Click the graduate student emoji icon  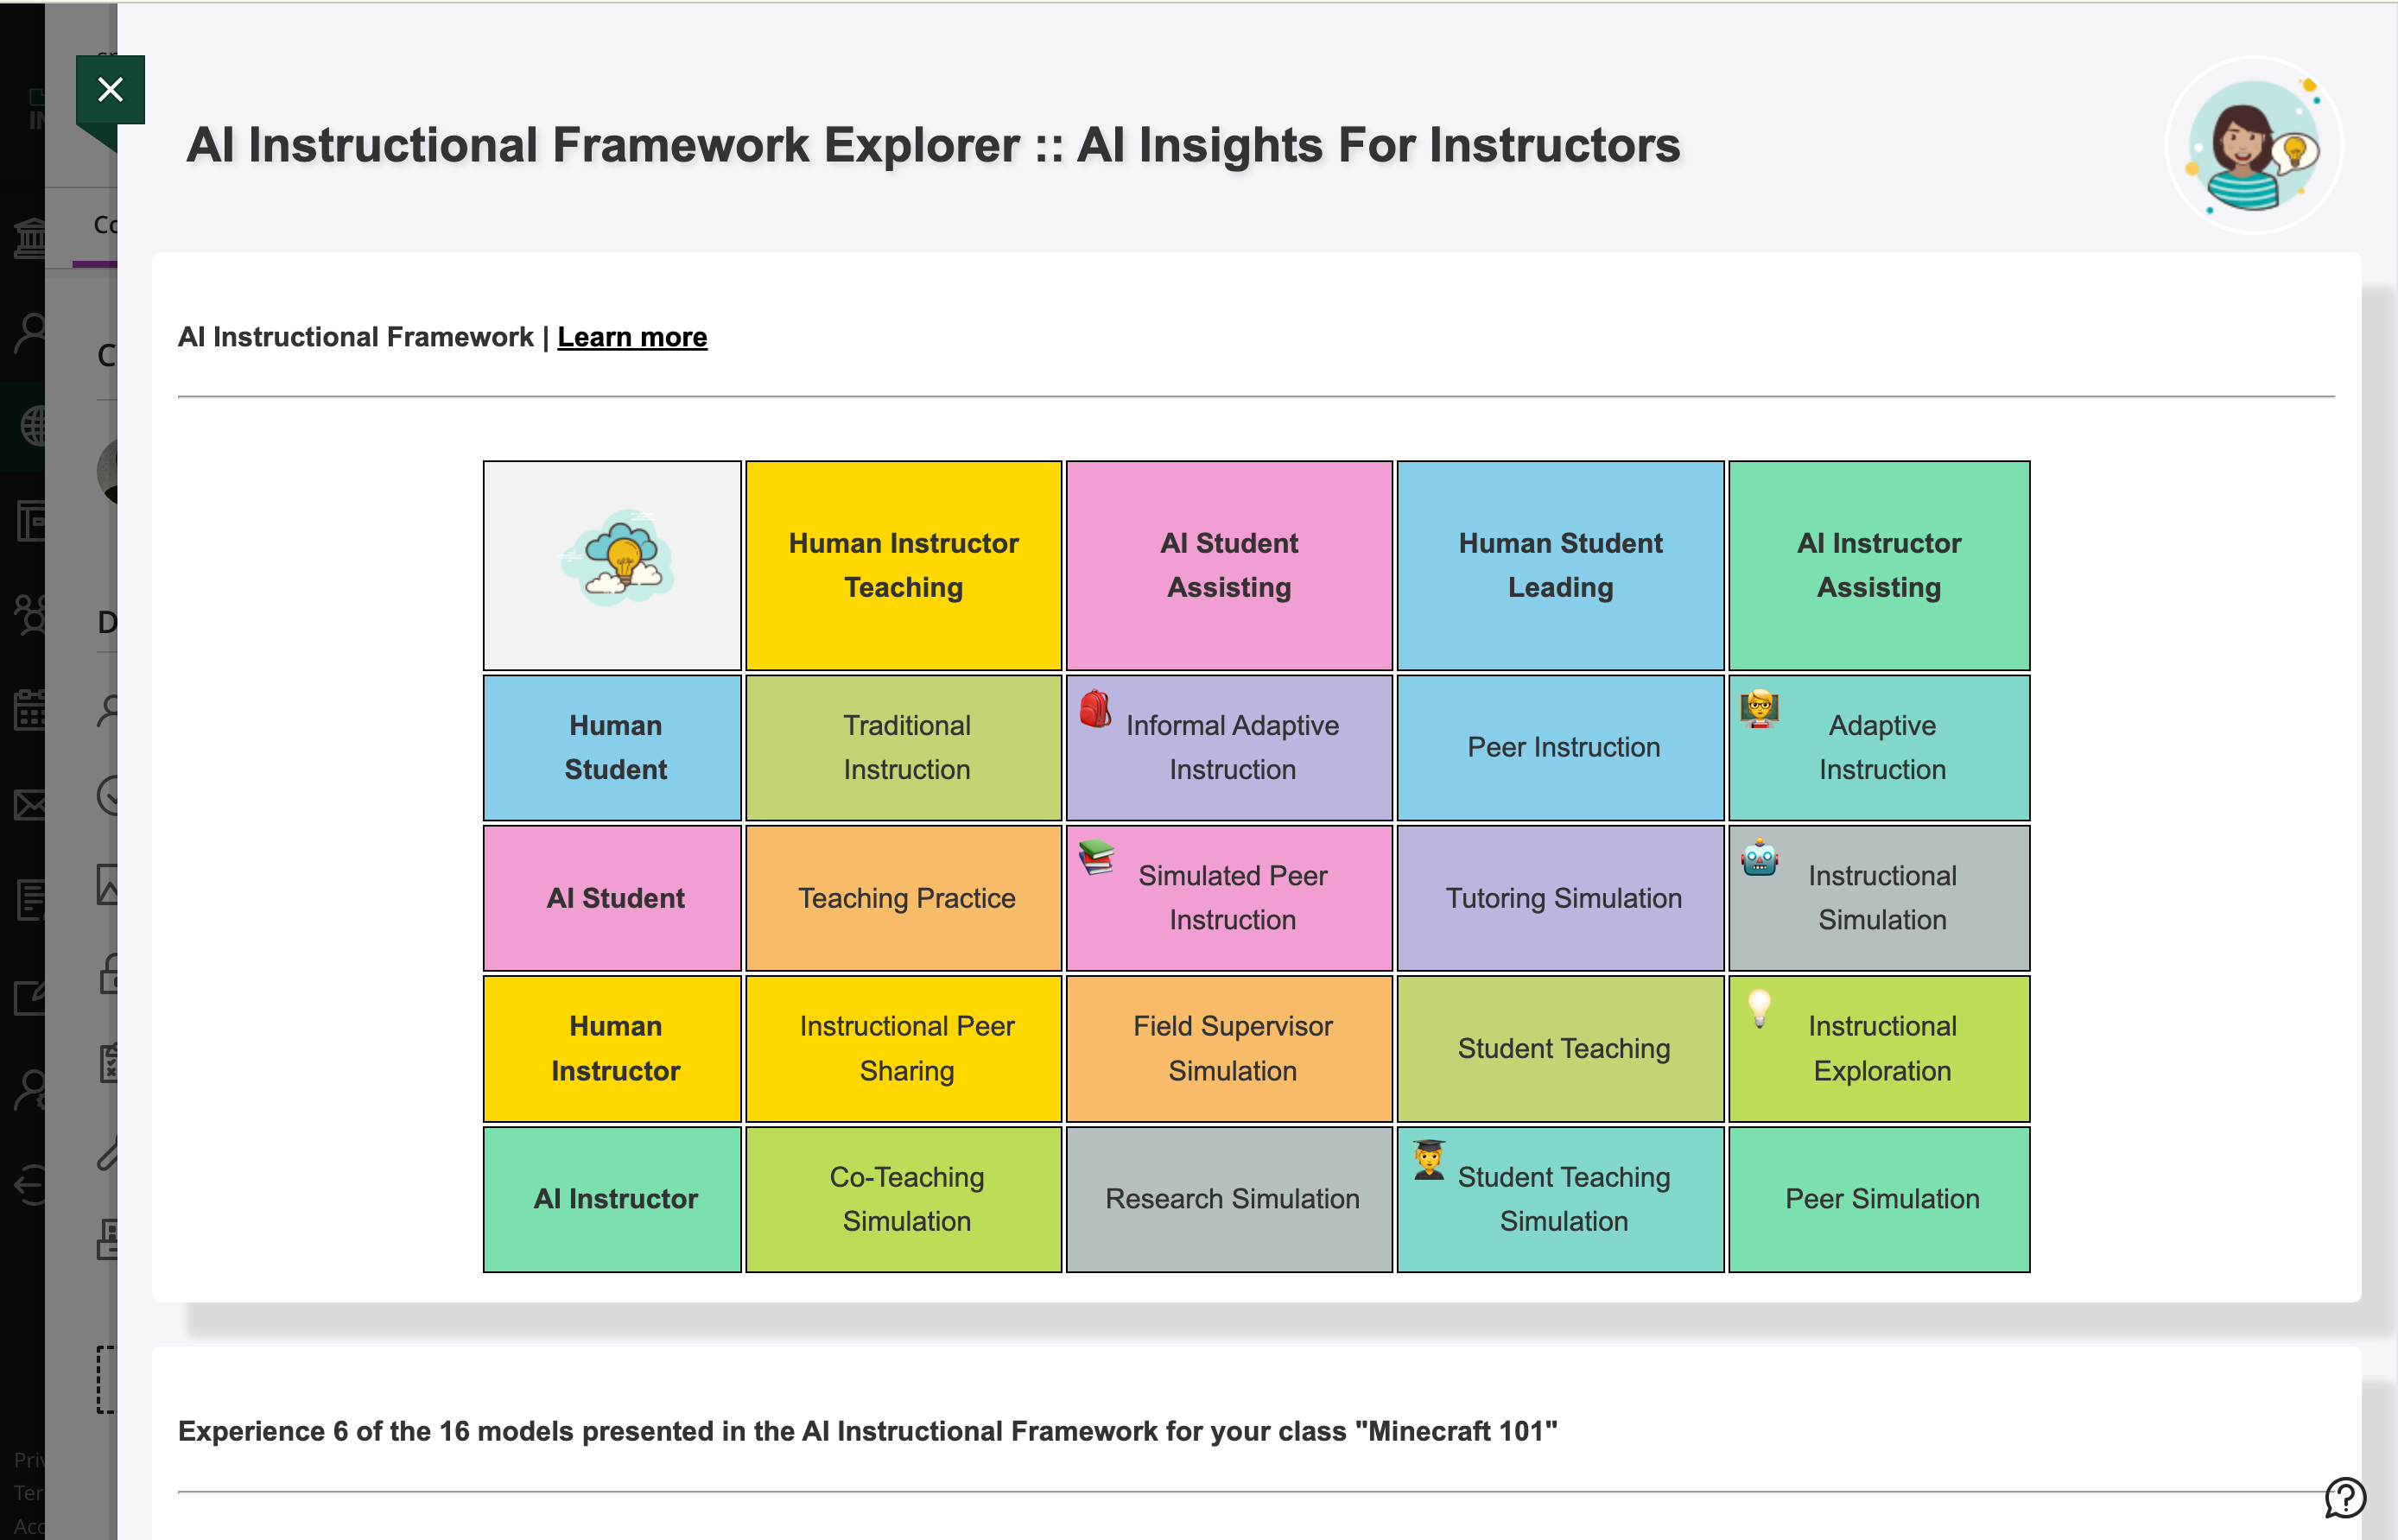click(1429, 1159)
